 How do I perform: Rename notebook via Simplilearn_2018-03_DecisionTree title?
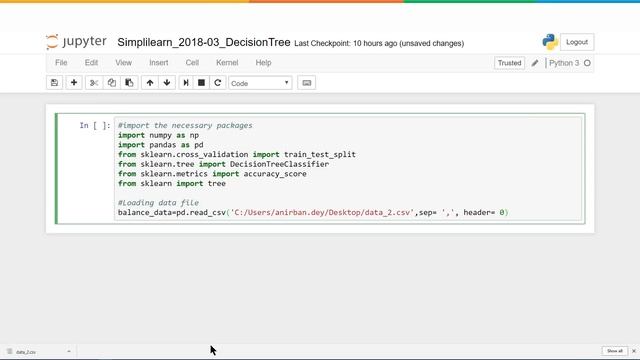204,42
